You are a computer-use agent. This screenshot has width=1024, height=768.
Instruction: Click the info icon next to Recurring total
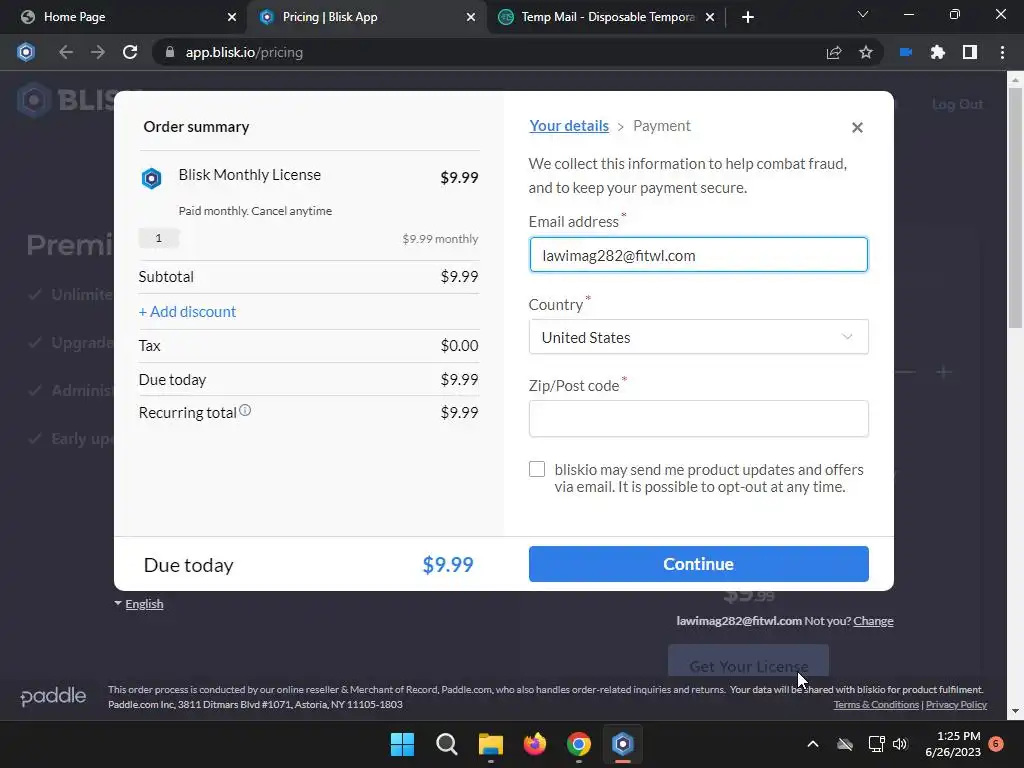[245, 411]
